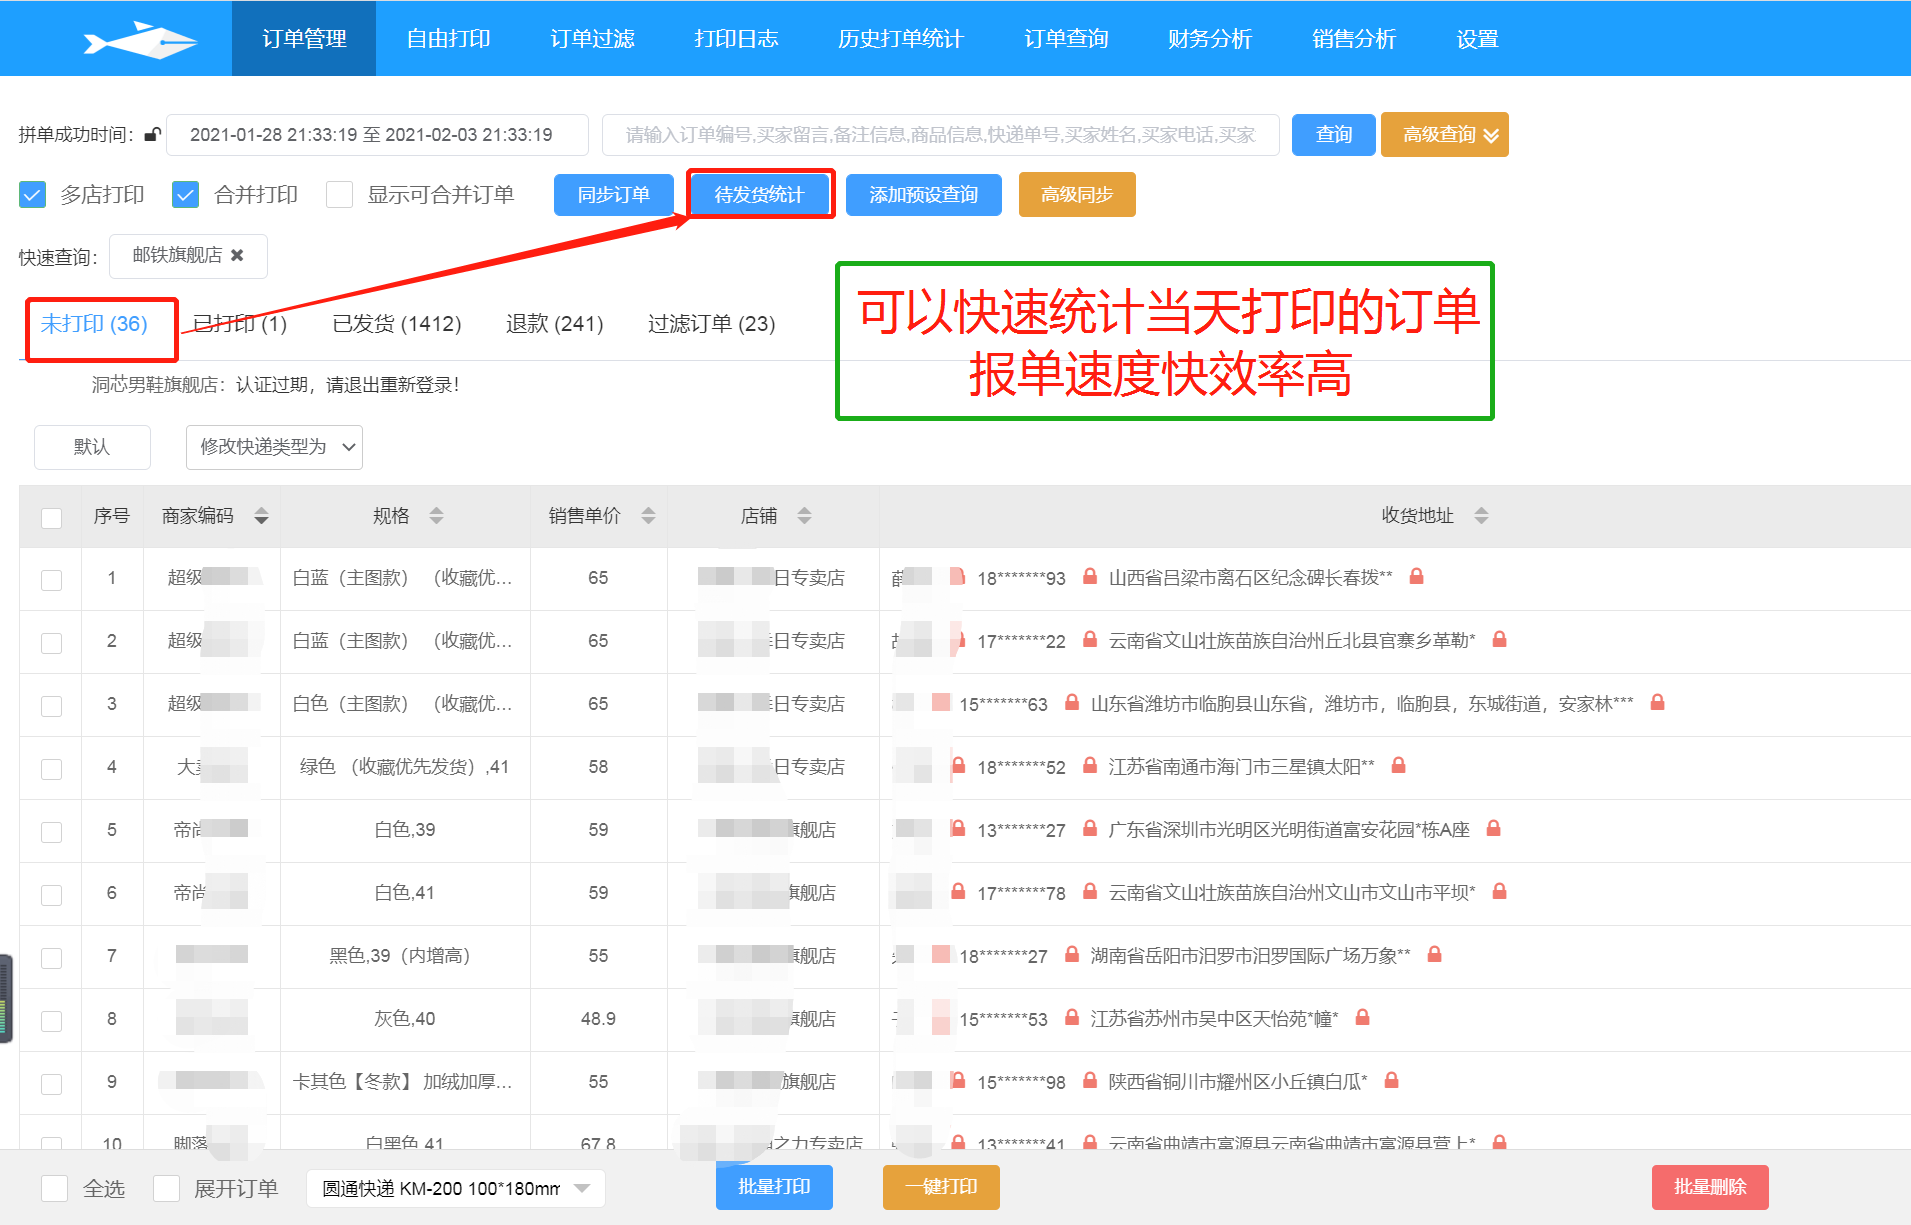Open 修改快递类型为 dropdown
The height and width of the screenshot is (1225, 1911).
(274, 447)
